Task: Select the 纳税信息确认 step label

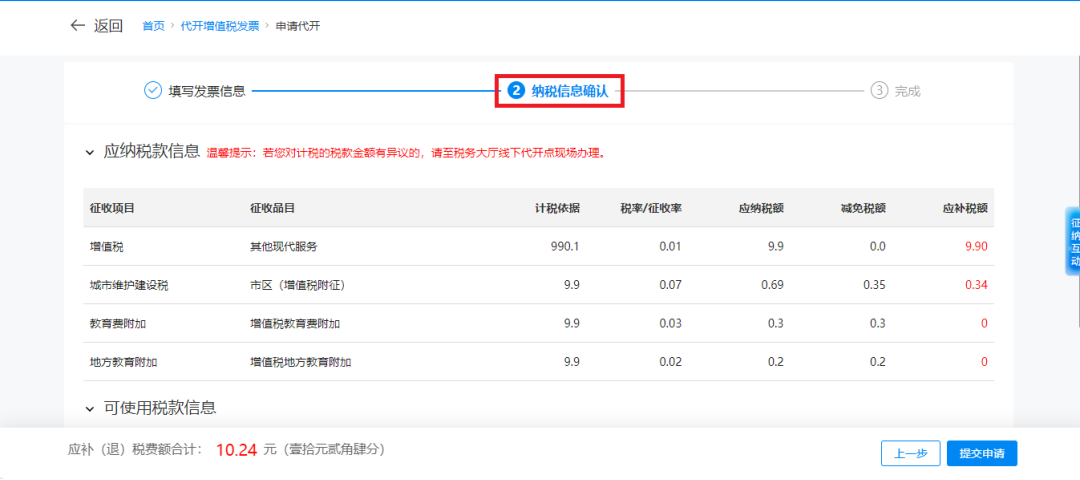Action: click(570, 91)
